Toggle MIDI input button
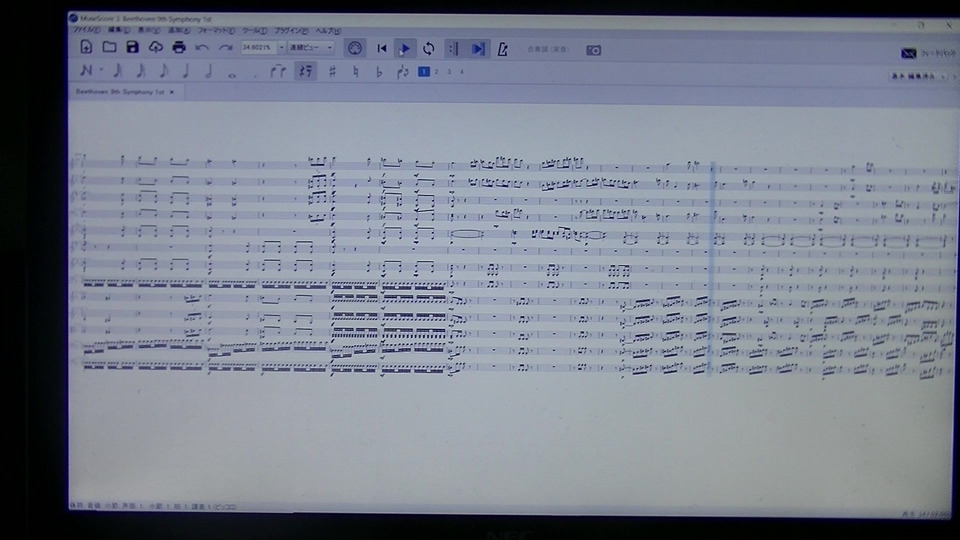 pyautogui.click(x=354, y=48)
